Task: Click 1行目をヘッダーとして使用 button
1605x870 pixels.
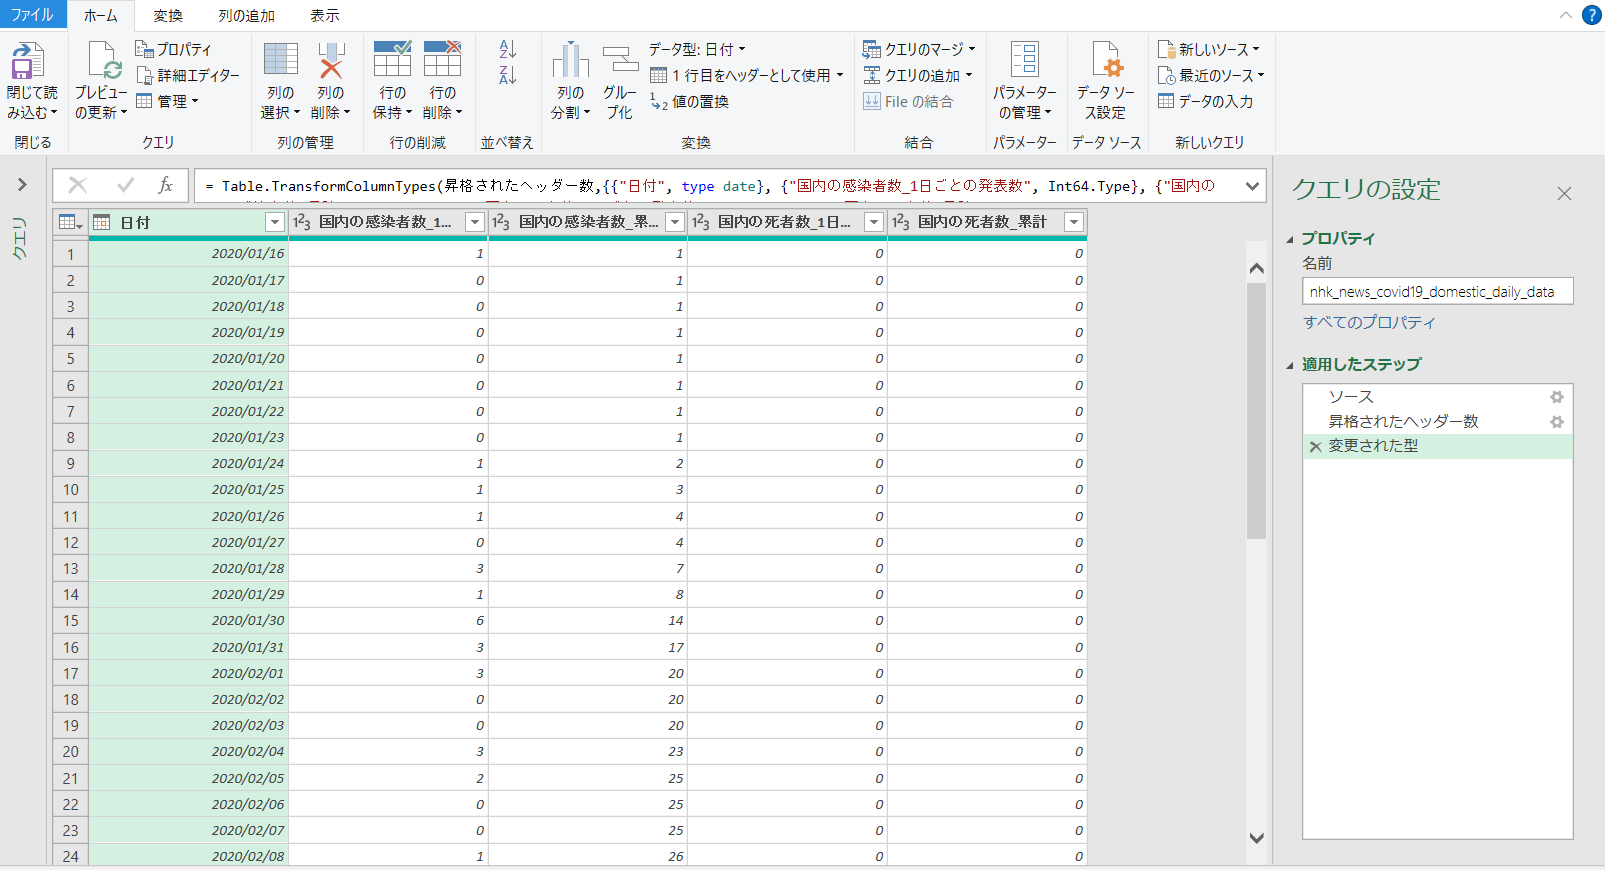Action: (746, 75)
